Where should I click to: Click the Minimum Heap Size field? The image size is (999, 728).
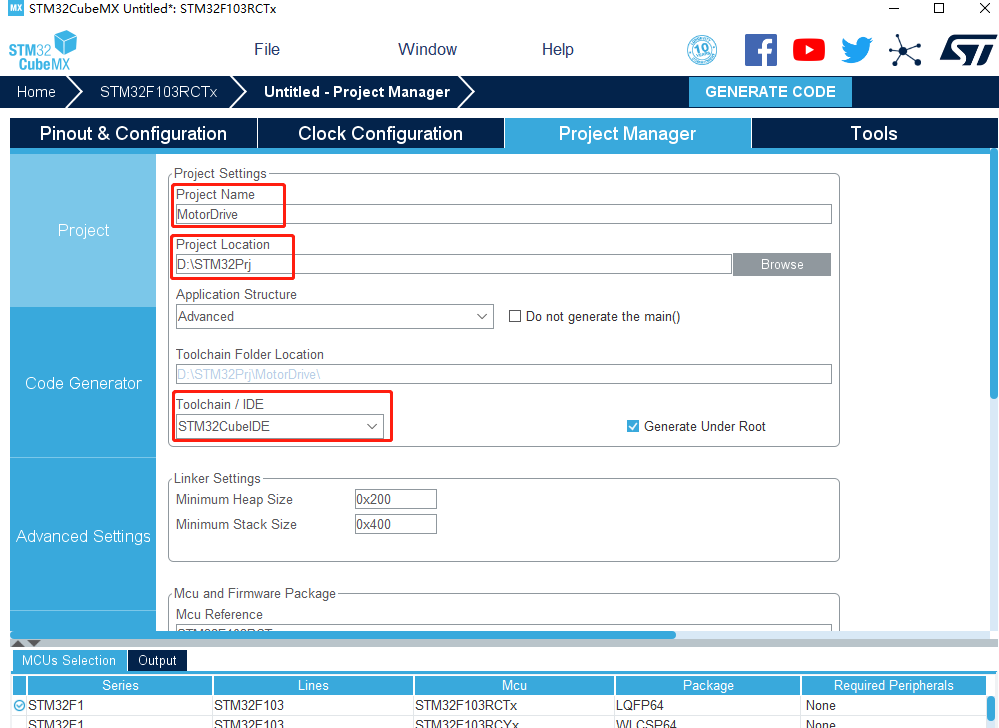(x=396, y=499)
